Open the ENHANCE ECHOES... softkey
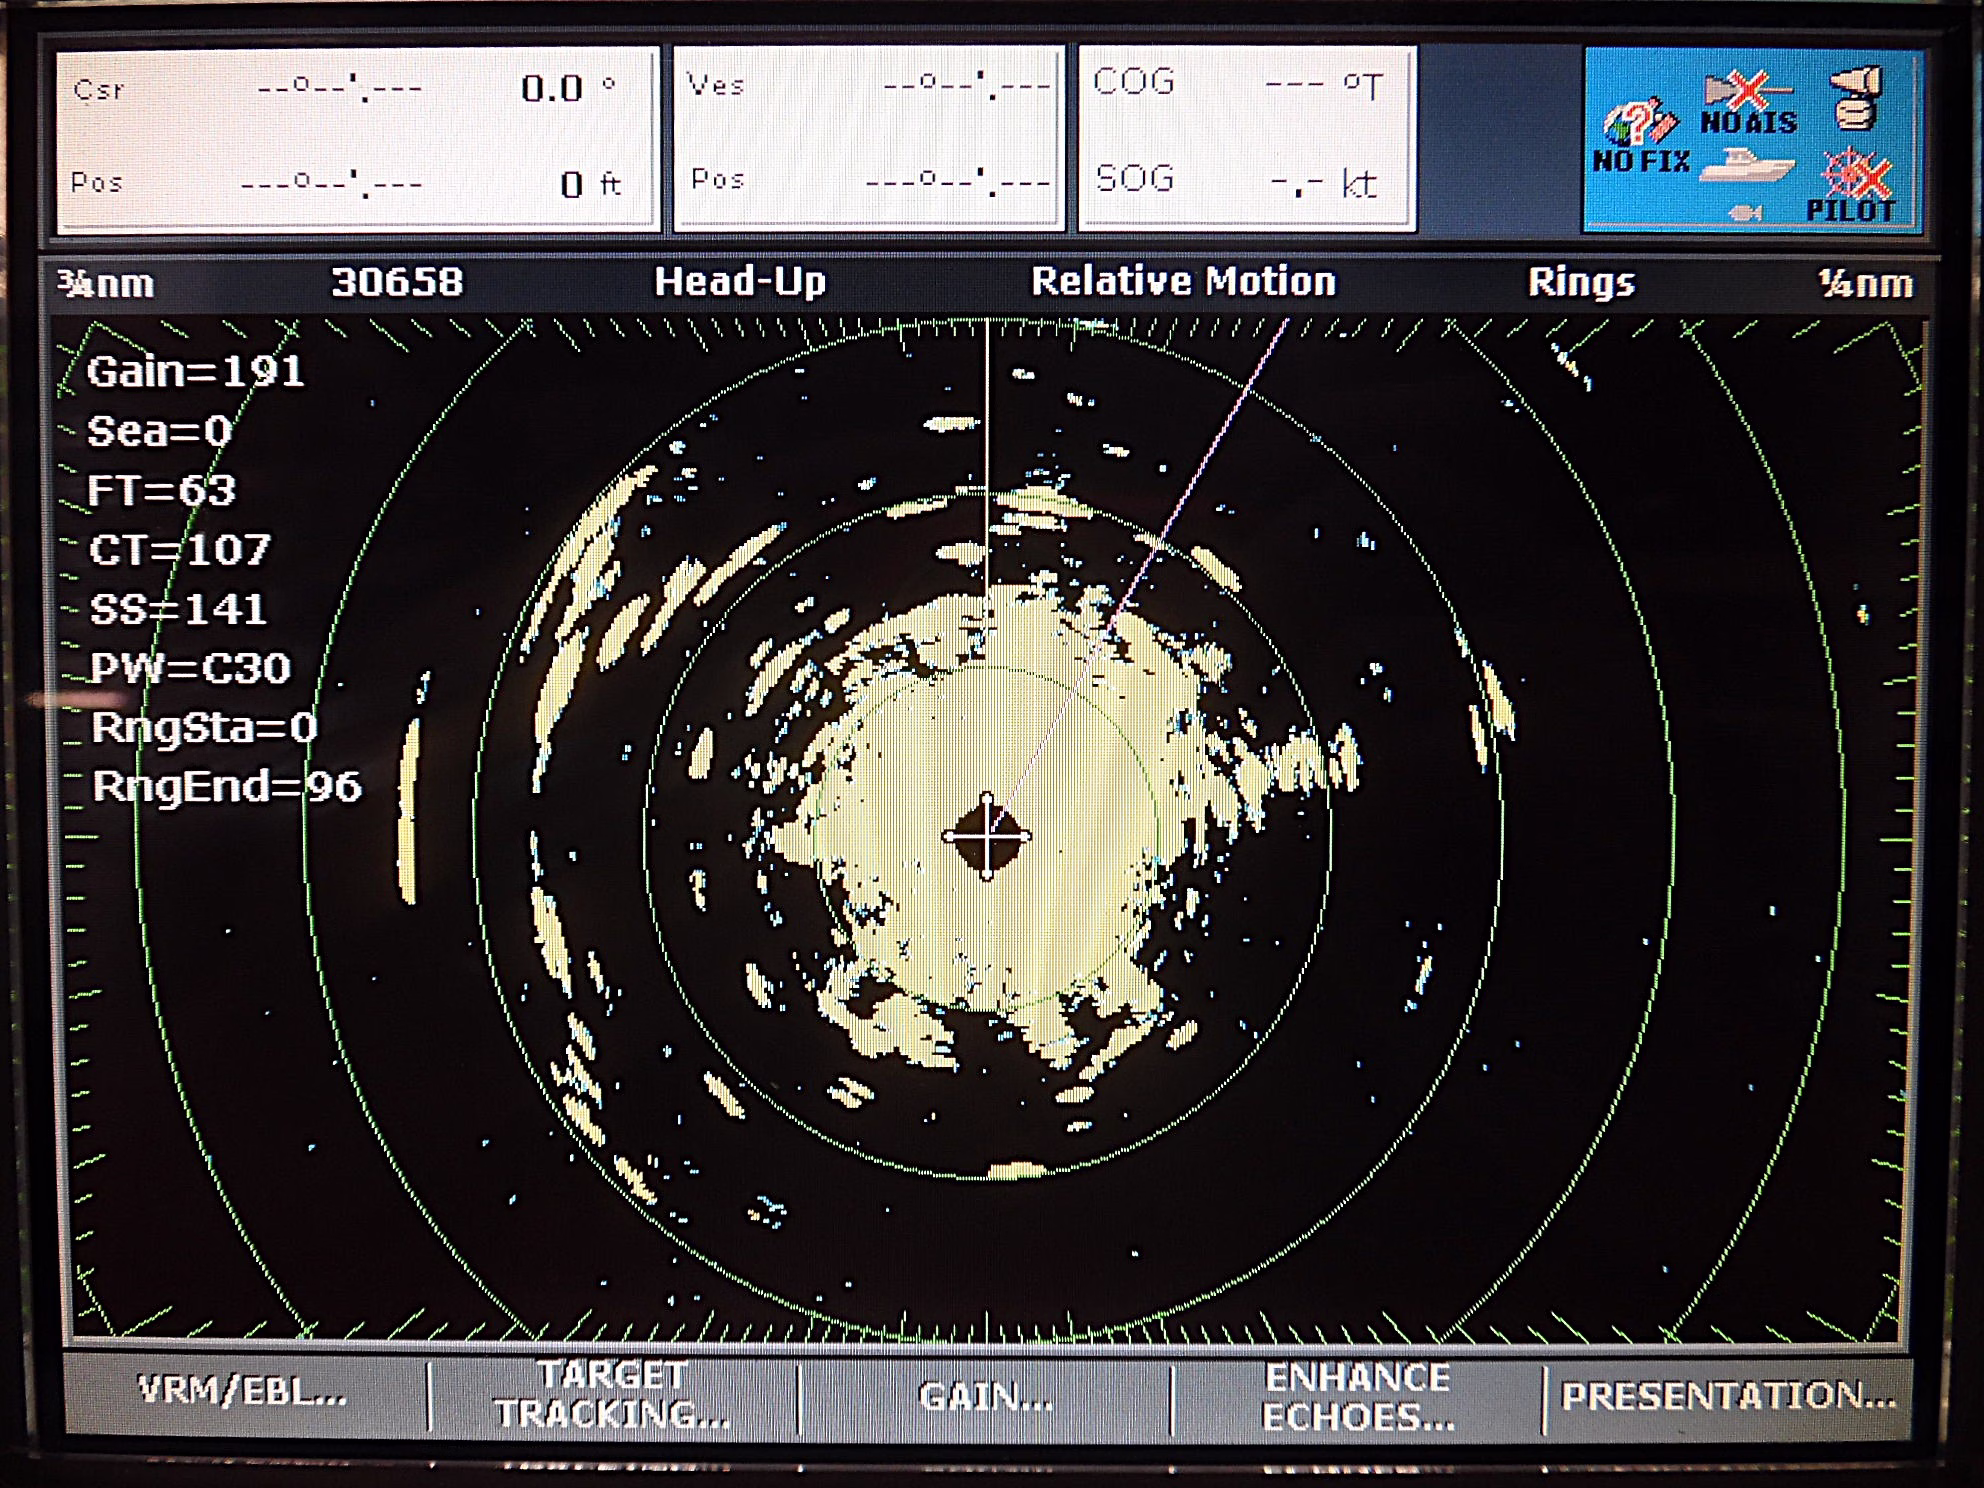Image resolution: width=1984 pixels, height=1488 pixels. (x=1357, y=1397)
